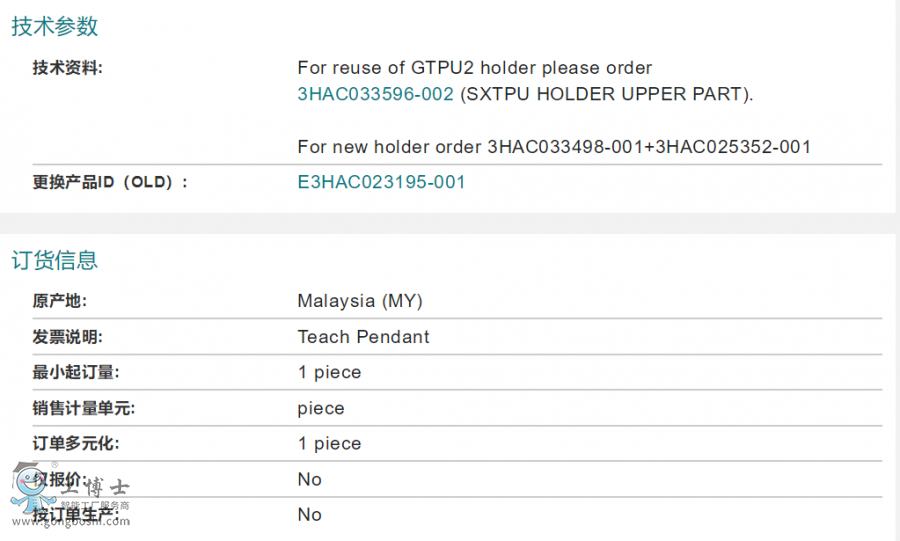The width and height of the screenshot is (900, 541).
Task: Click the 技术参数 section heading
Action: [x=55, y=27]
